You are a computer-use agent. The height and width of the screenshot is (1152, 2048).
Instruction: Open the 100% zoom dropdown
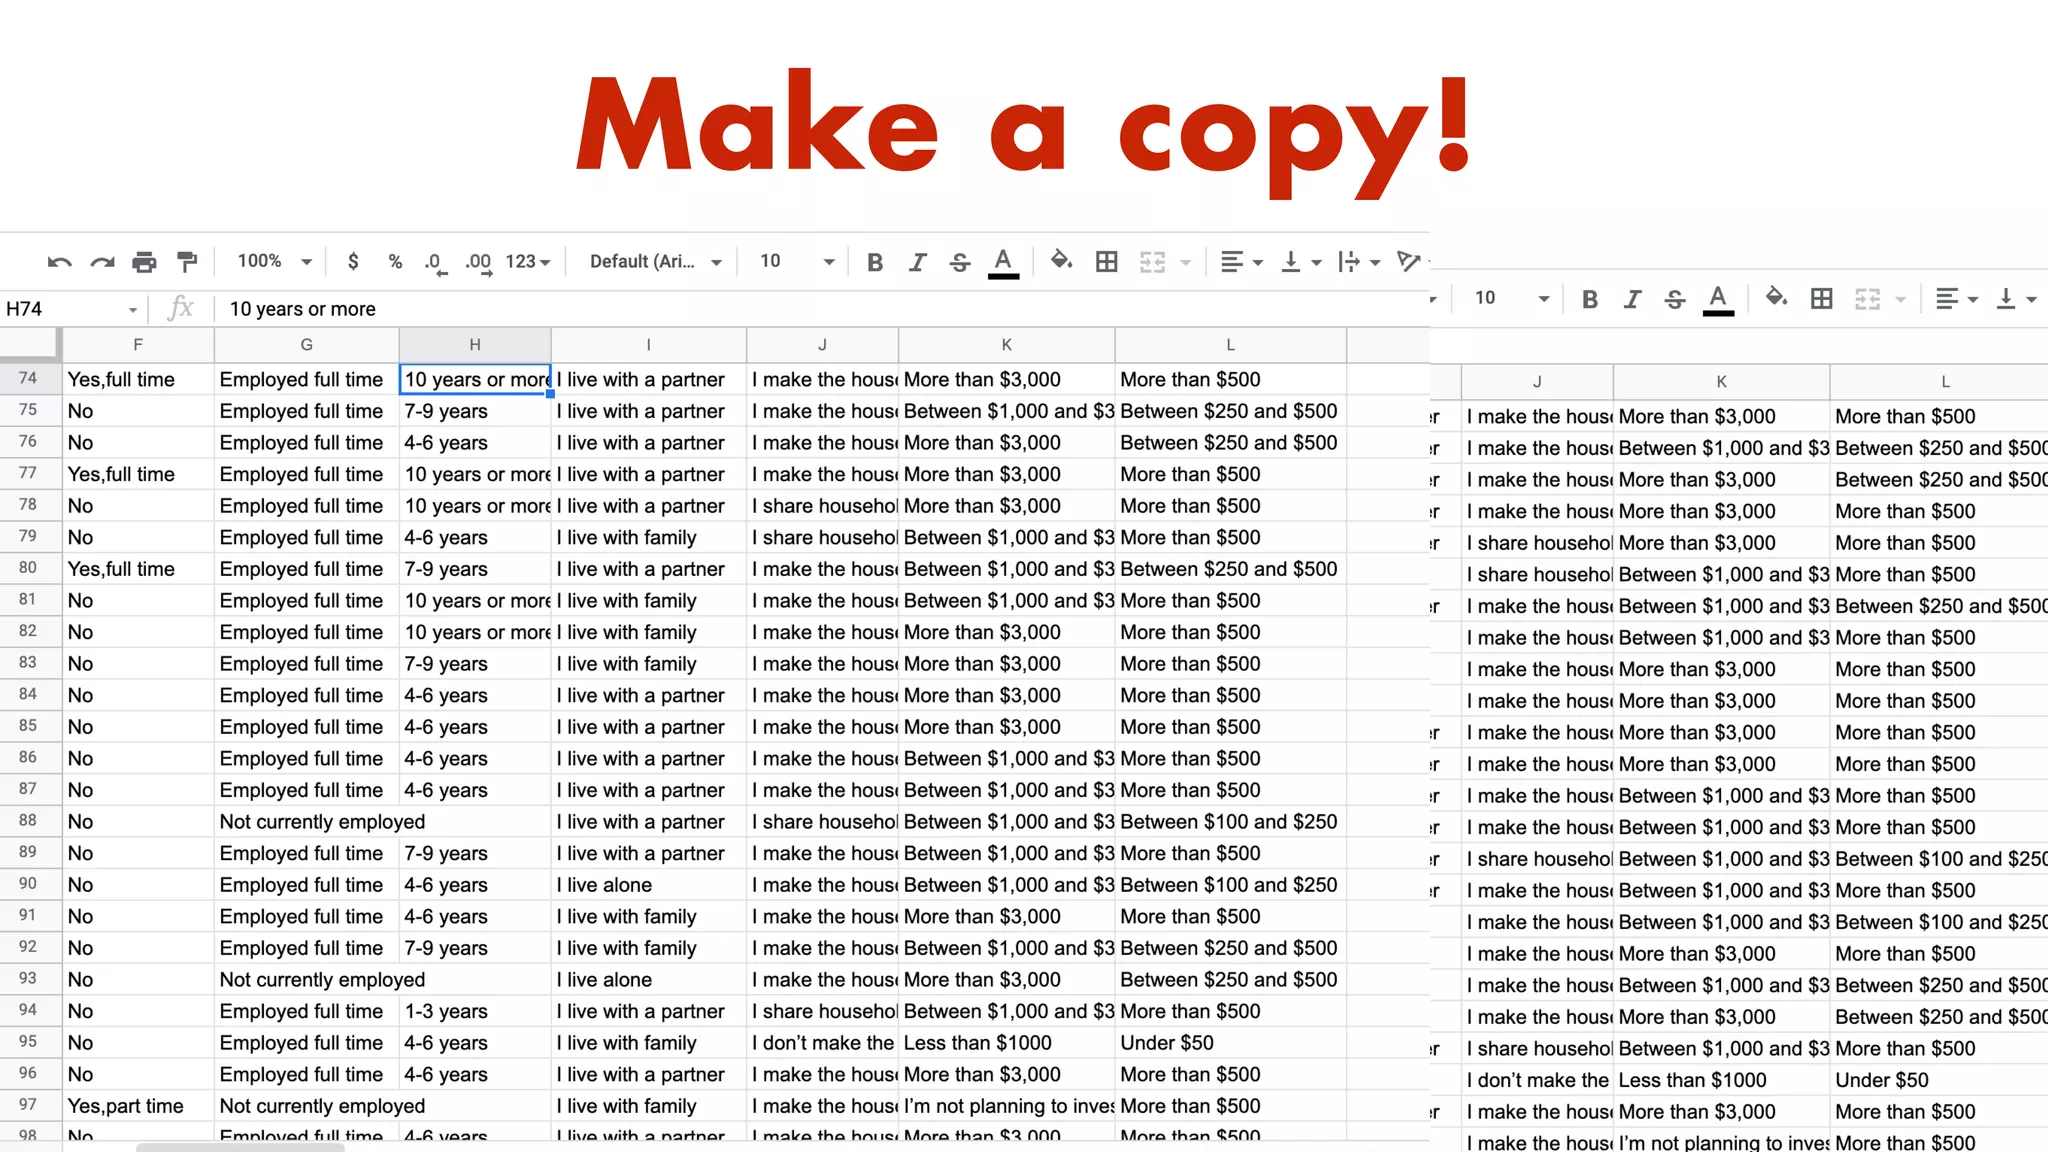coord(275,261)
